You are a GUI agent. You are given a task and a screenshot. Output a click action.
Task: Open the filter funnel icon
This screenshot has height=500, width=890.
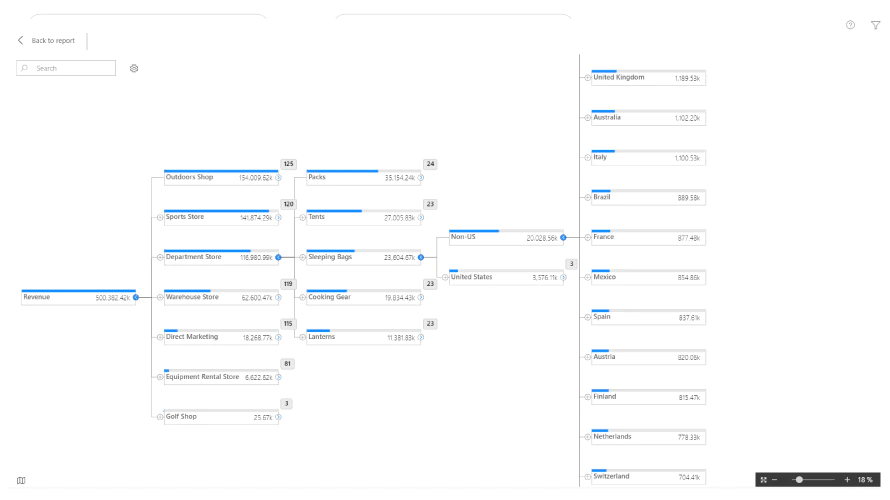click(875, 25)
